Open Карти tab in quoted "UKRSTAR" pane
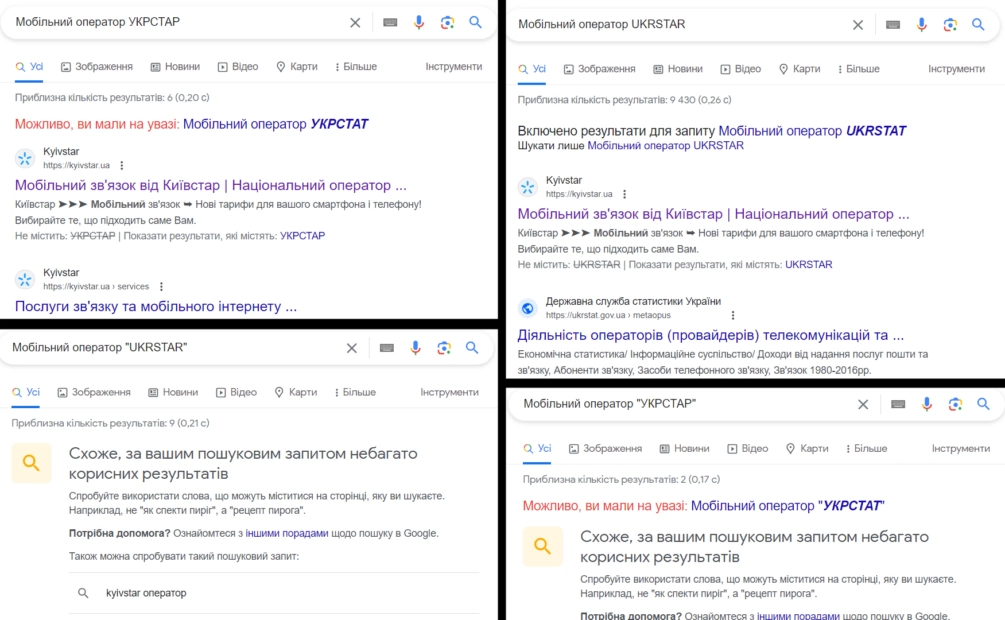 pos(295,392)
